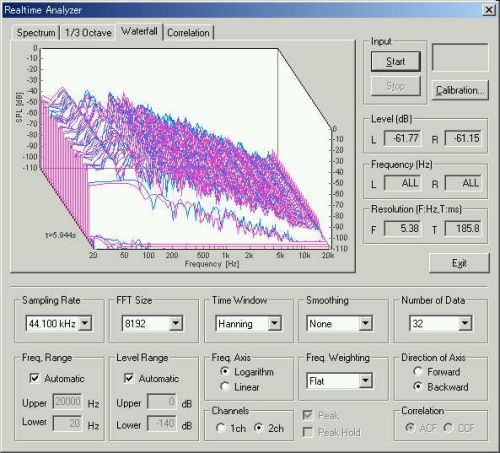
Task: Click the Freq. Range Lower Hz field
Action: (x=67, y=423)
